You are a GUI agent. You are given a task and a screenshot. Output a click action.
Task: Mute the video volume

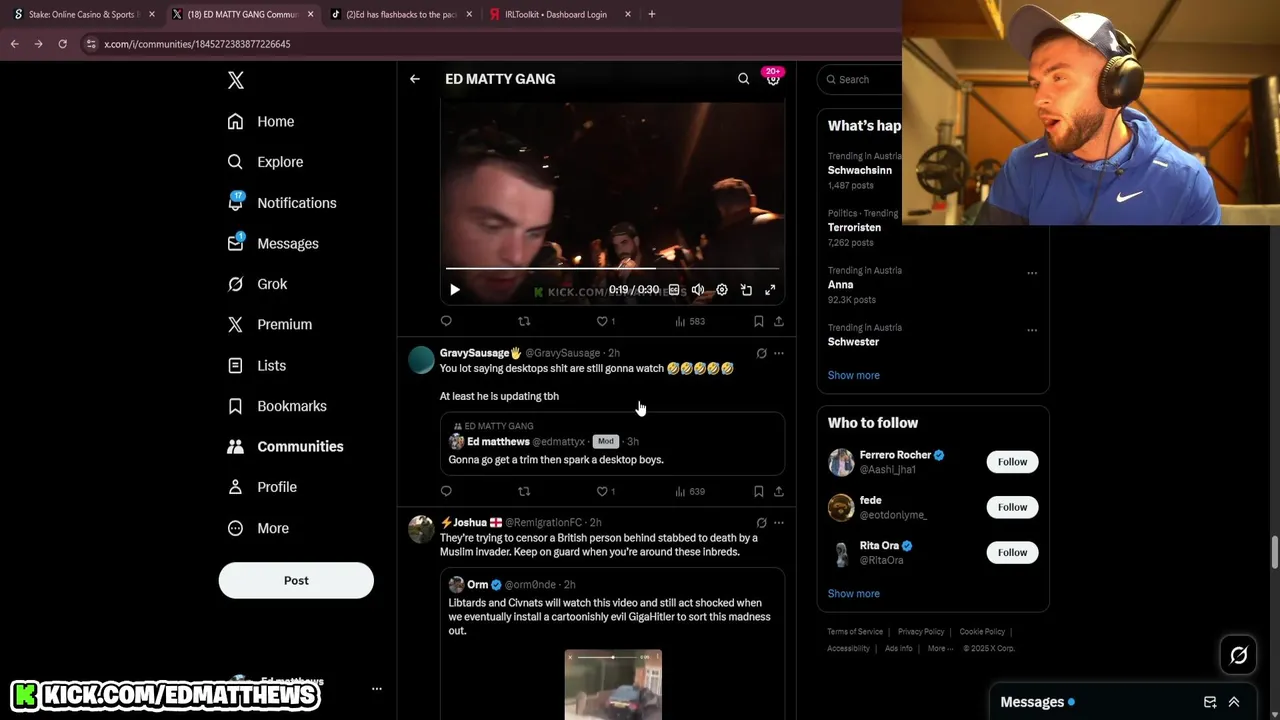click(698, 290)
